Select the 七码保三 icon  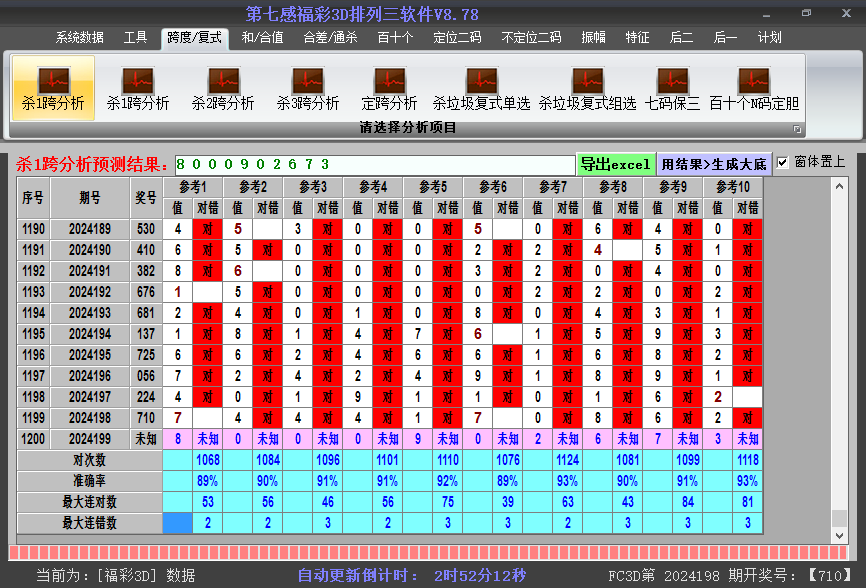[x=672, y=88]
